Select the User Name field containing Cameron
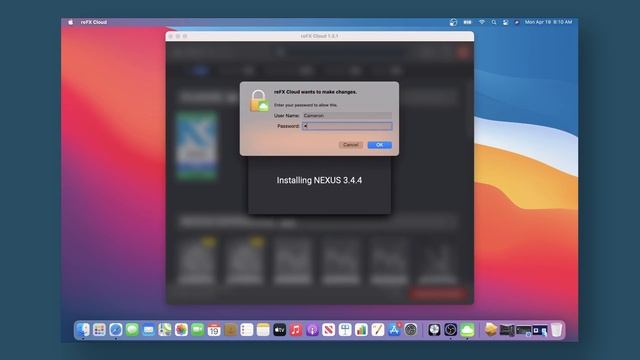The width and height of the screenshot is (640, 360). pos(347,116)
